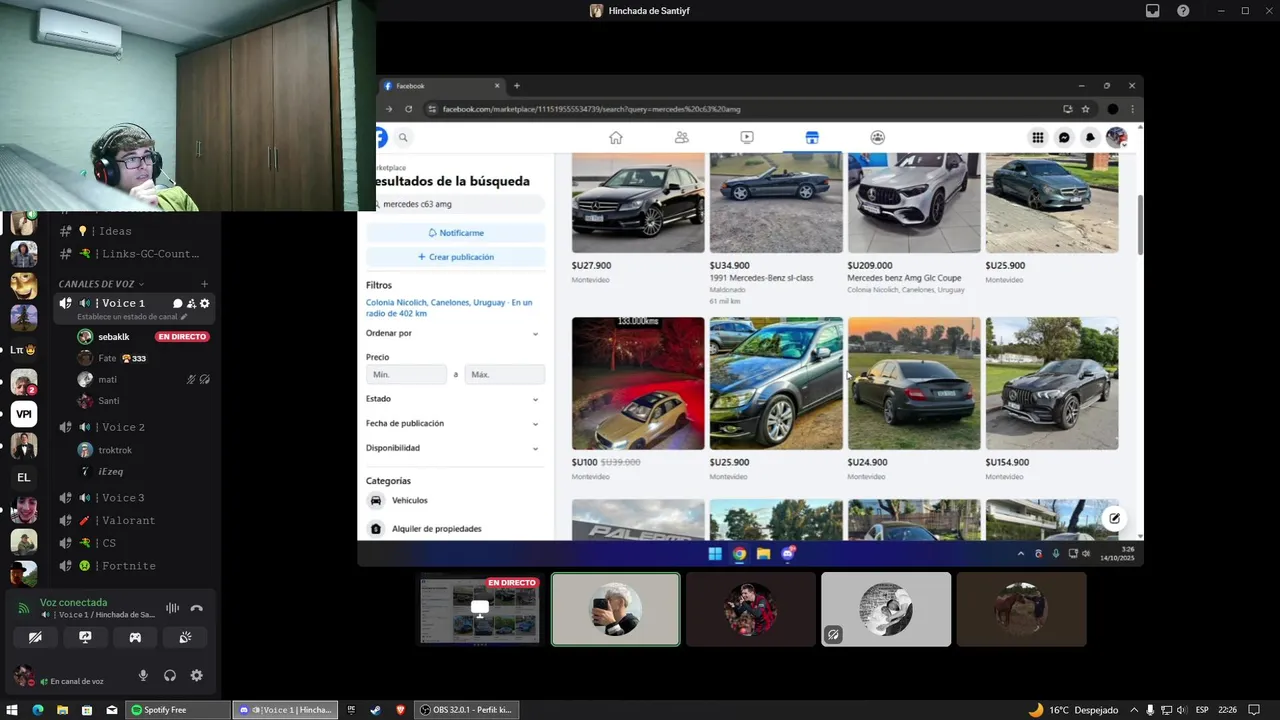Open chat for Voice 1 channel
This screenshot has height=720, width=1280.
(x=177, y=303)
